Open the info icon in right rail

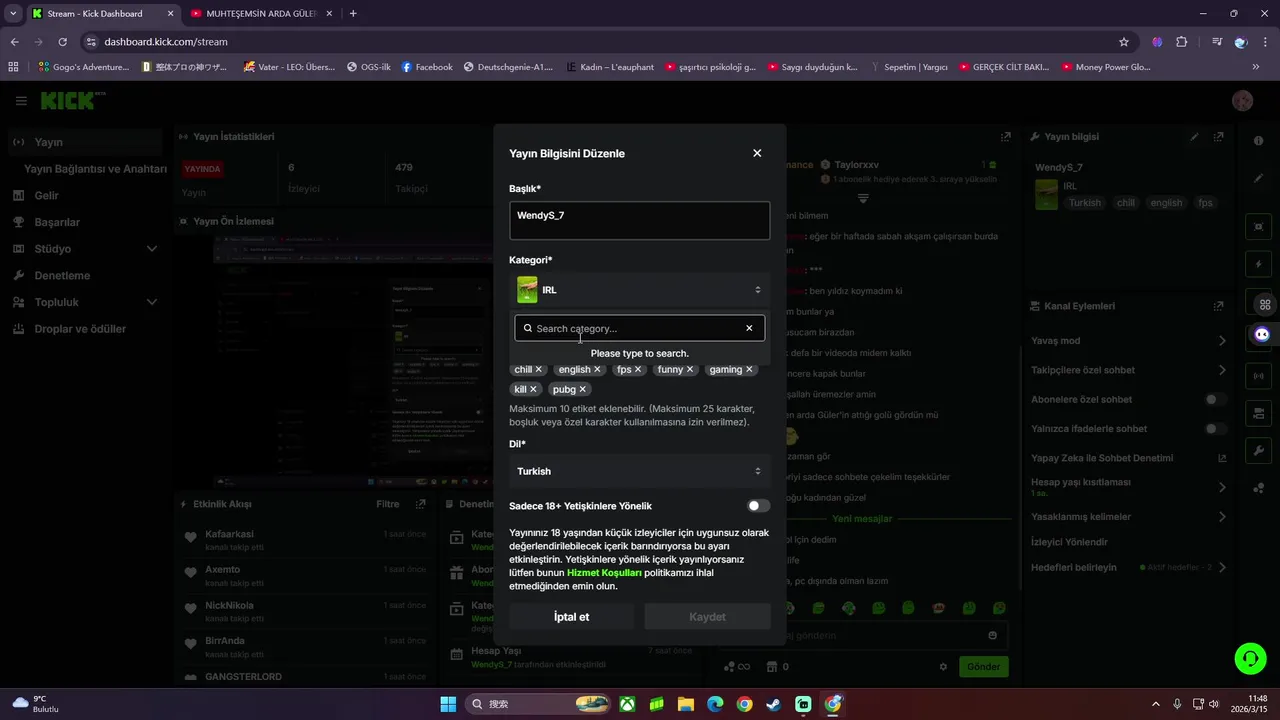[1259, 141]
